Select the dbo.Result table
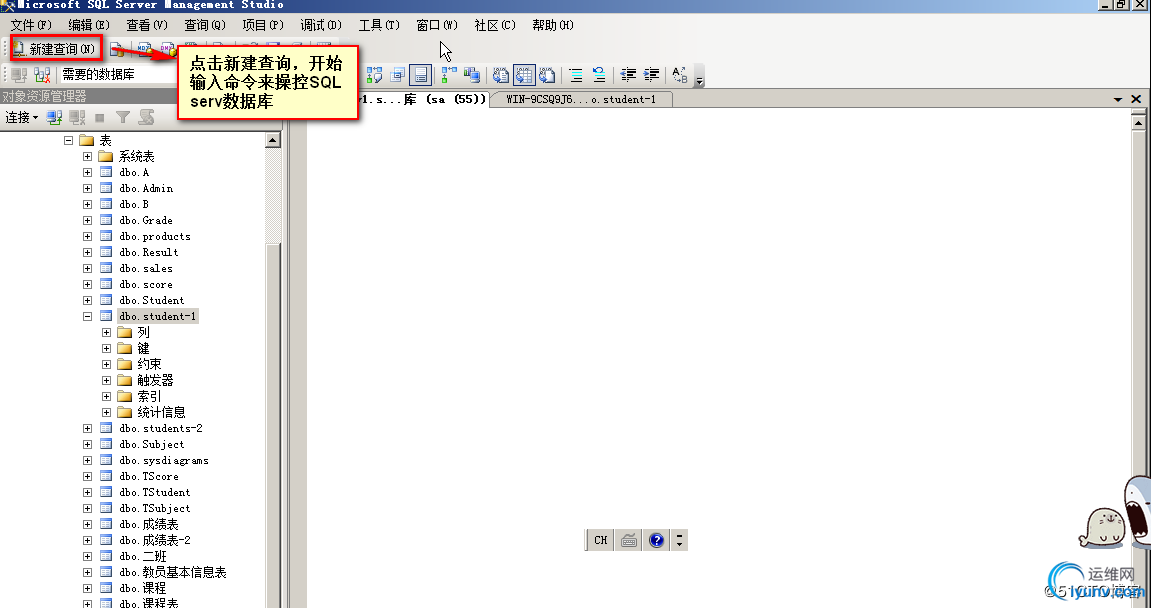Screen dimensions: 1151x608 coord(149,253)
